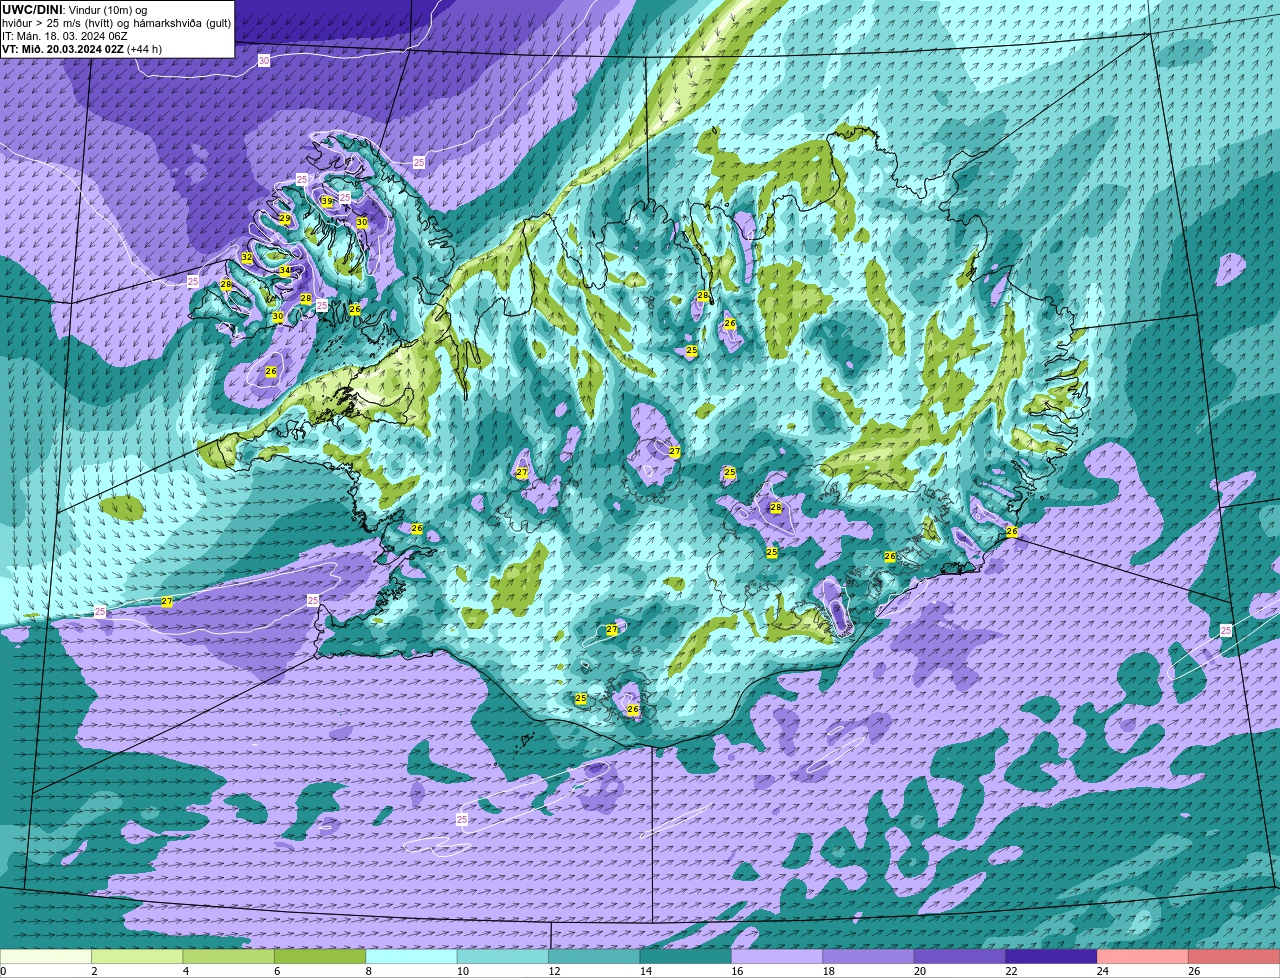Select the yellow 29 gust label

[285, 219]
